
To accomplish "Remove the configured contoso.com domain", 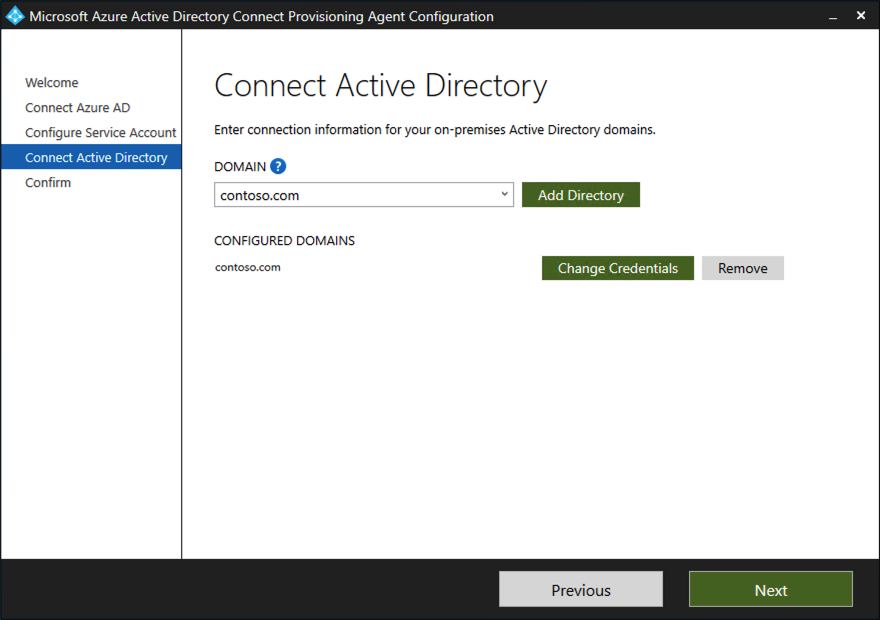I will [742, 268].
